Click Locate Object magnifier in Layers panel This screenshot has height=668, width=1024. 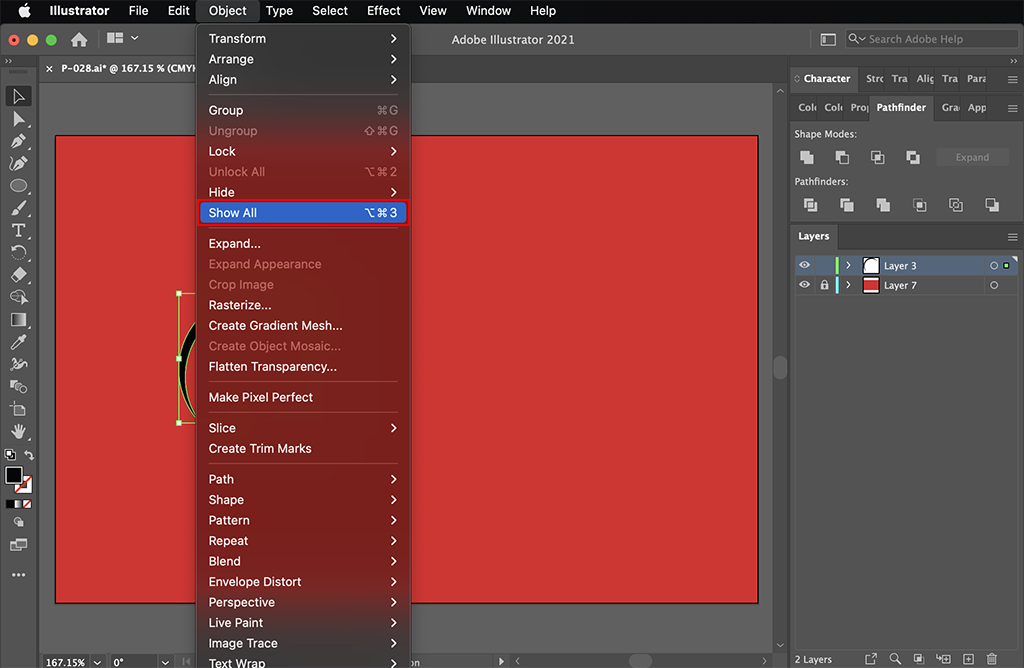895,659
